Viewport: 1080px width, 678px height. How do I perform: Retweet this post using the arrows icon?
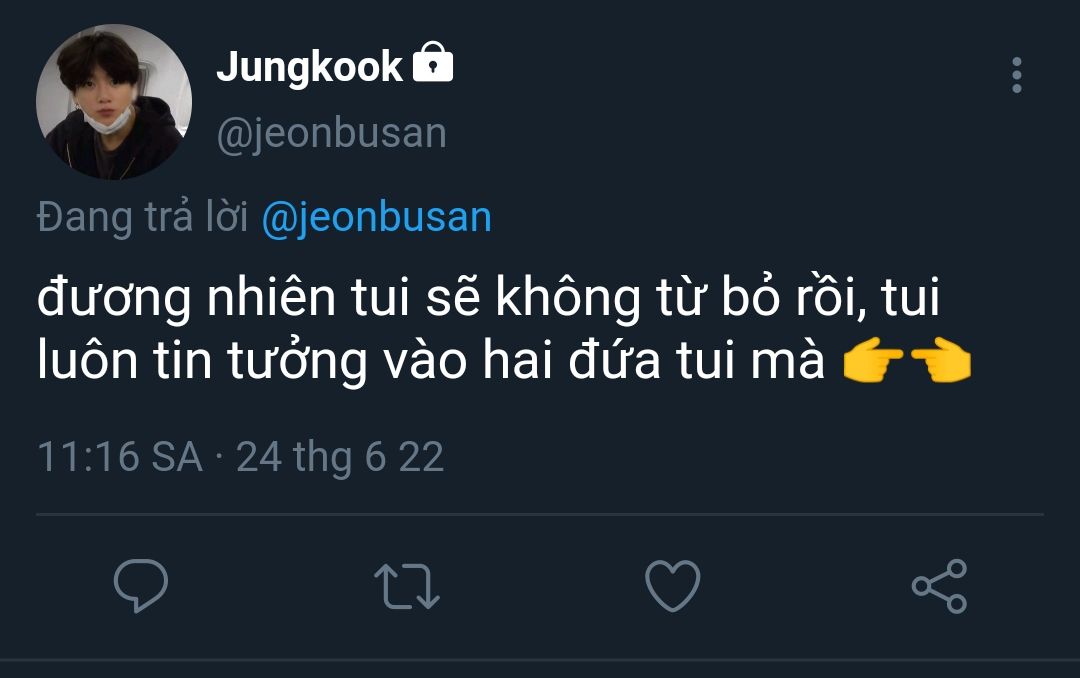click(406, 586)
